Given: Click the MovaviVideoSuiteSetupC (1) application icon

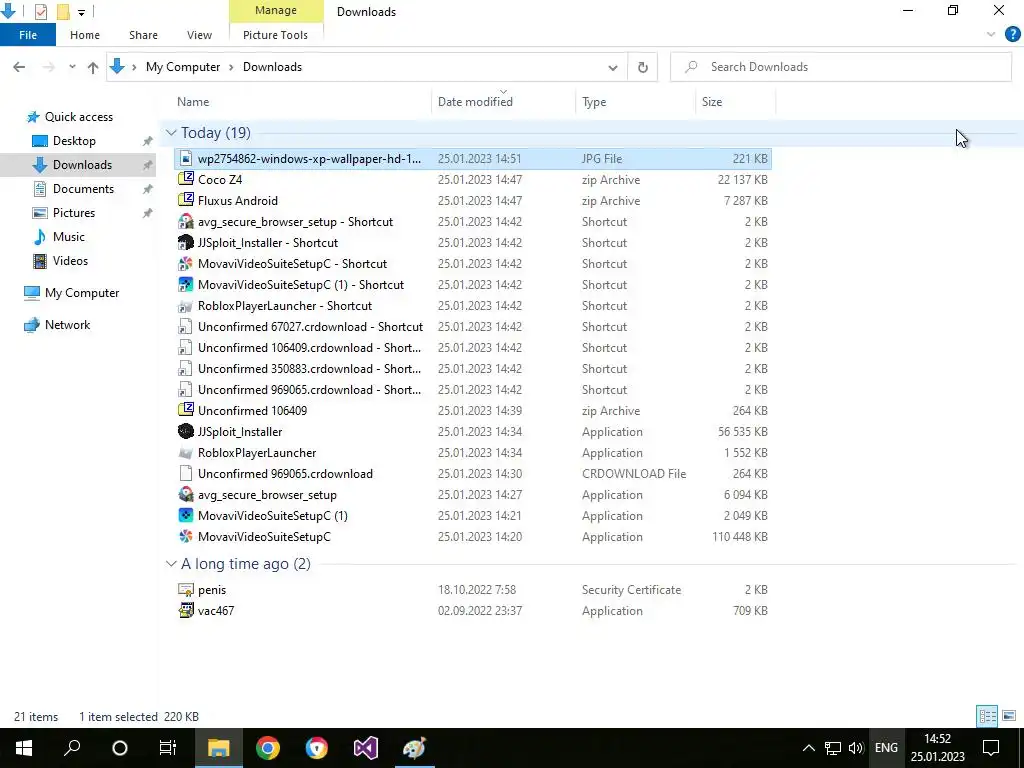Looking at the screenshot, I should tap(186, 515).
